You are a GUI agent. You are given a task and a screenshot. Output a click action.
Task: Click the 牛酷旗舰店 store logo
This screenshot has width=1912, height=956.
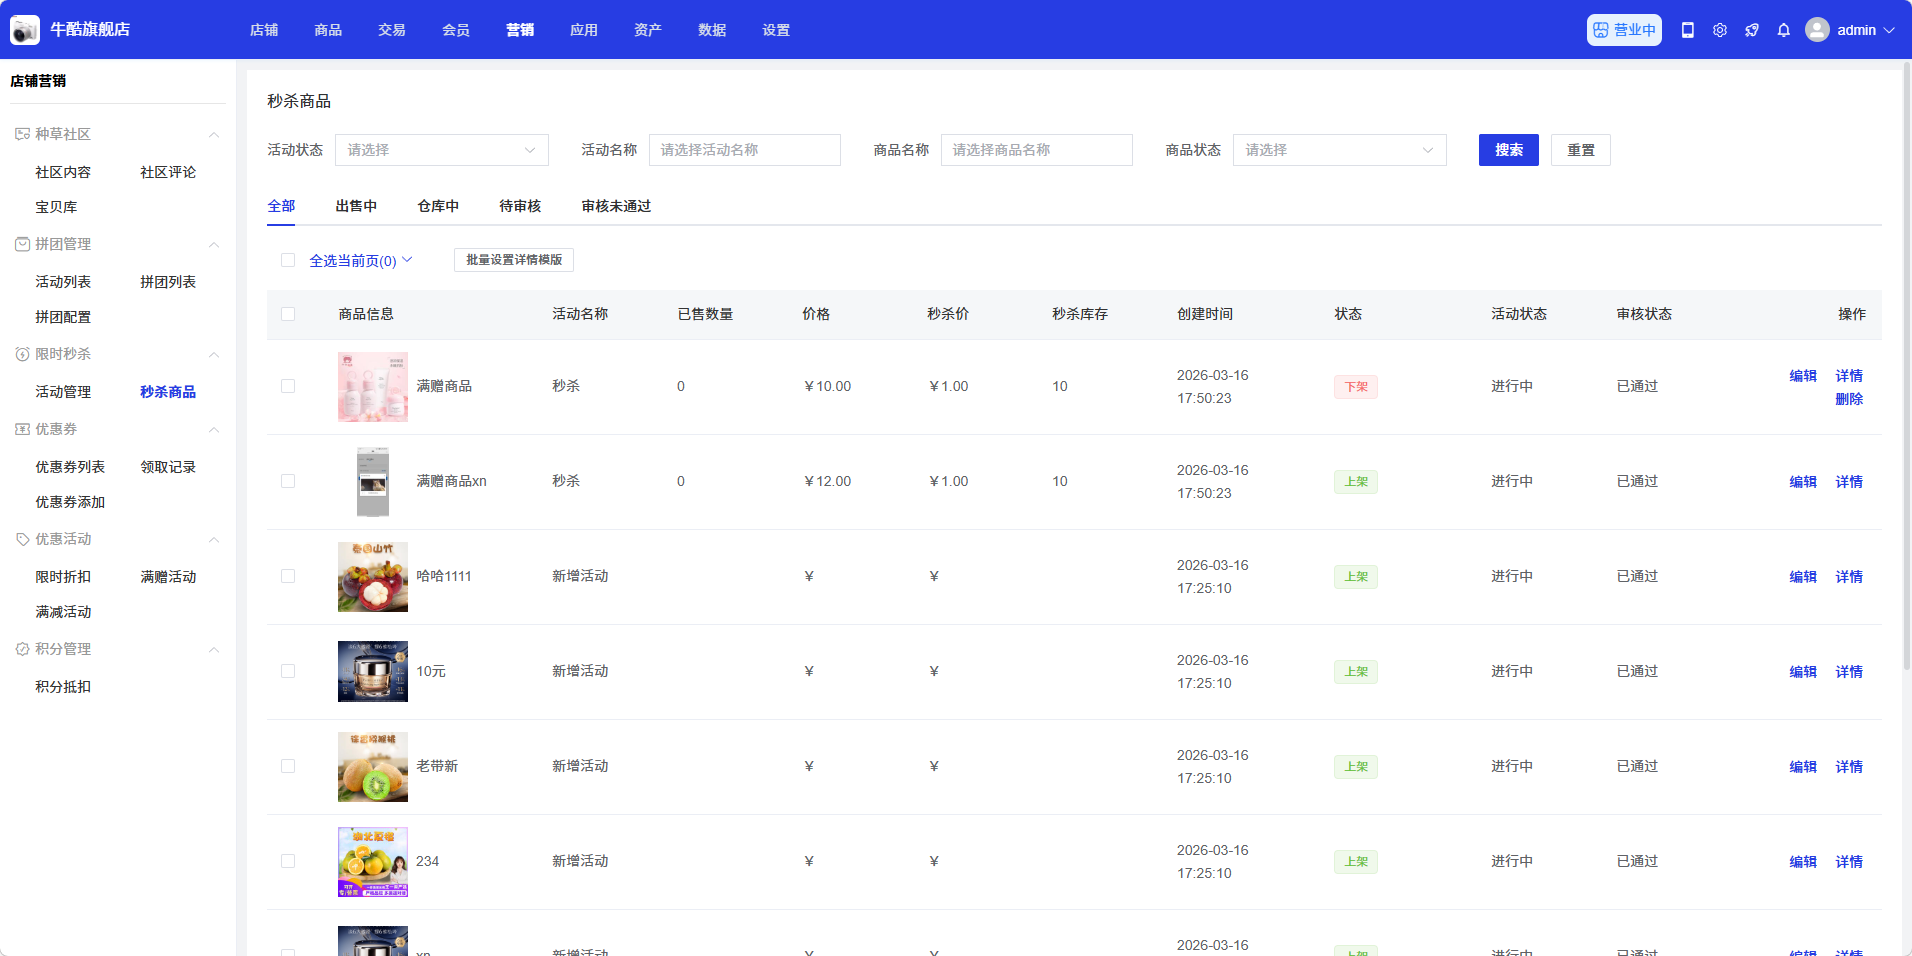(25, 30)
